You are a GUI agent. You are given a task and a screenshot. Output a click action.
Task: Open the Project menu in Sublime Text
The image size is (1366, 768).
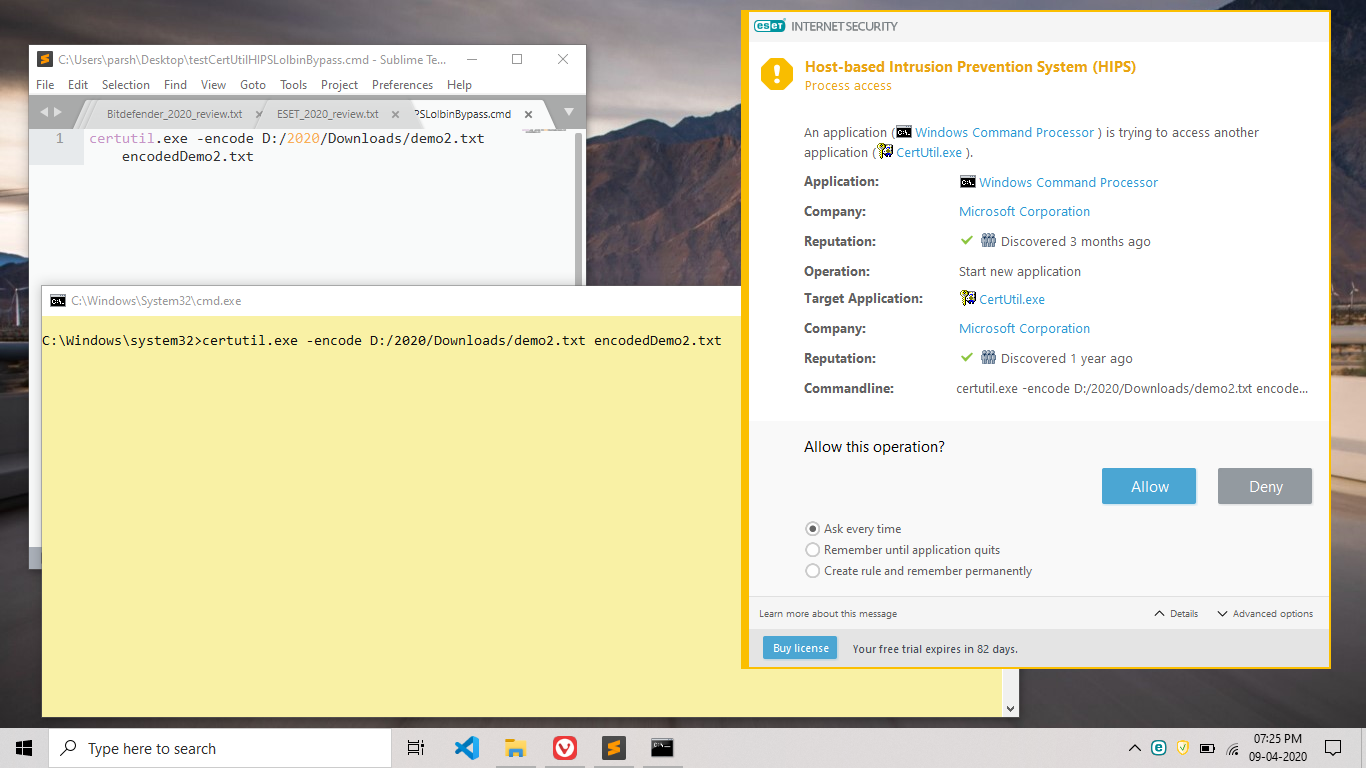pyautogui.click(x=340, y=85)
